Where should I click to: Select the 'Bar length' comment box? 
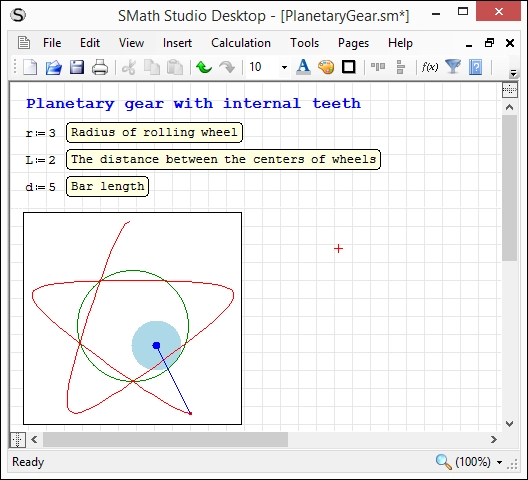(107, 186)
